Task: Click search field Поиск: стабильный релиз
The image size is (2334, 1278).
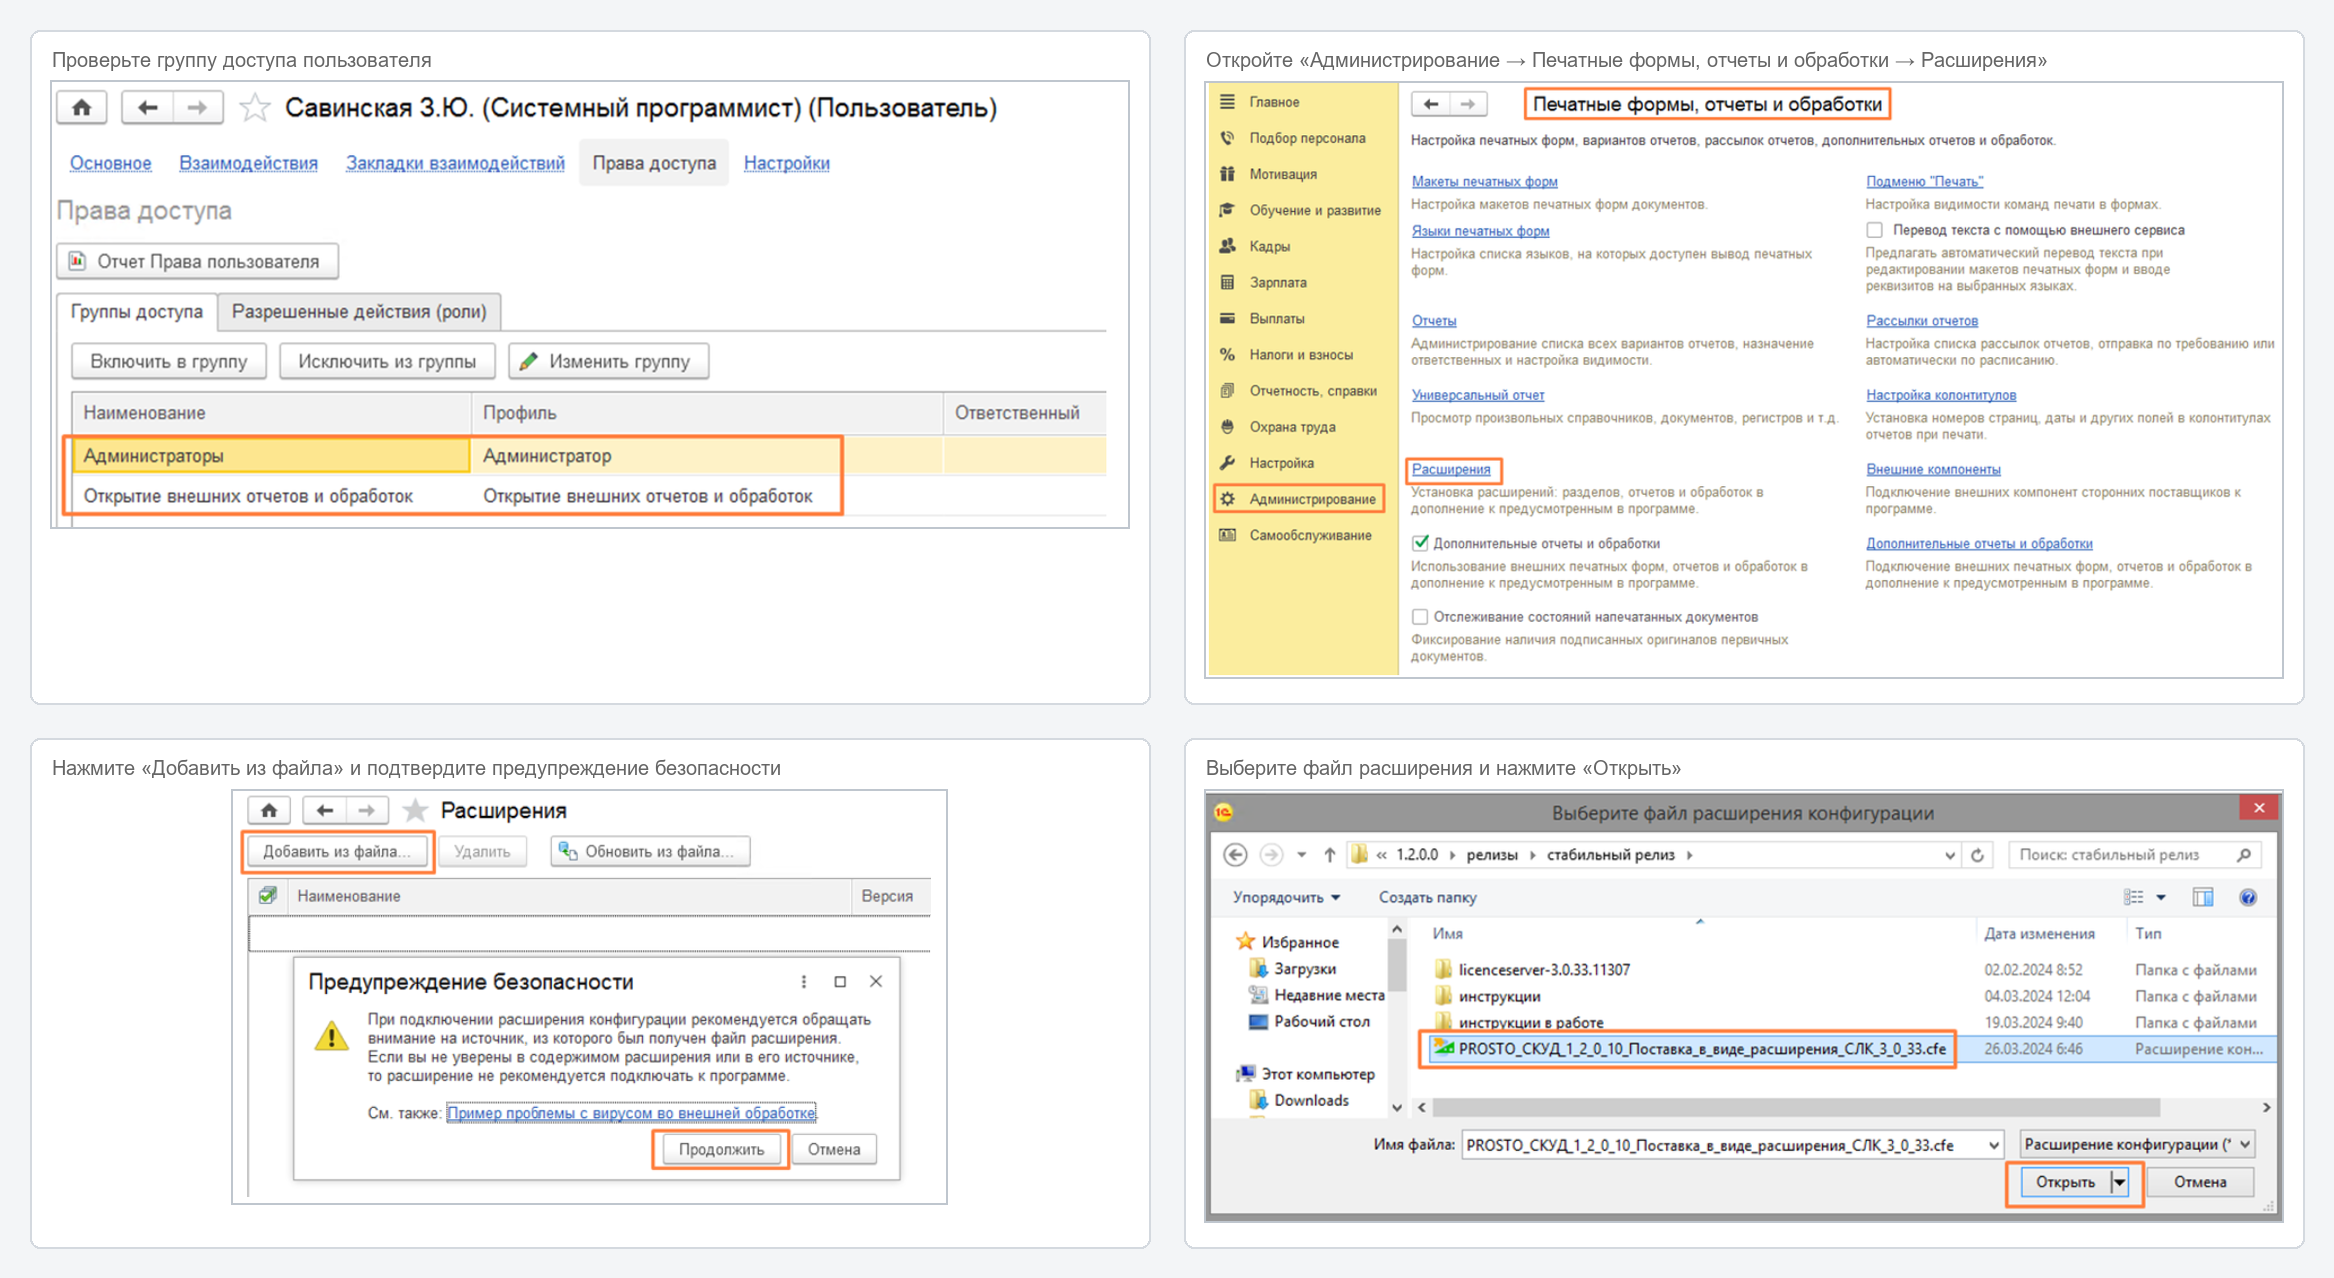Action: pos(2133,855)
